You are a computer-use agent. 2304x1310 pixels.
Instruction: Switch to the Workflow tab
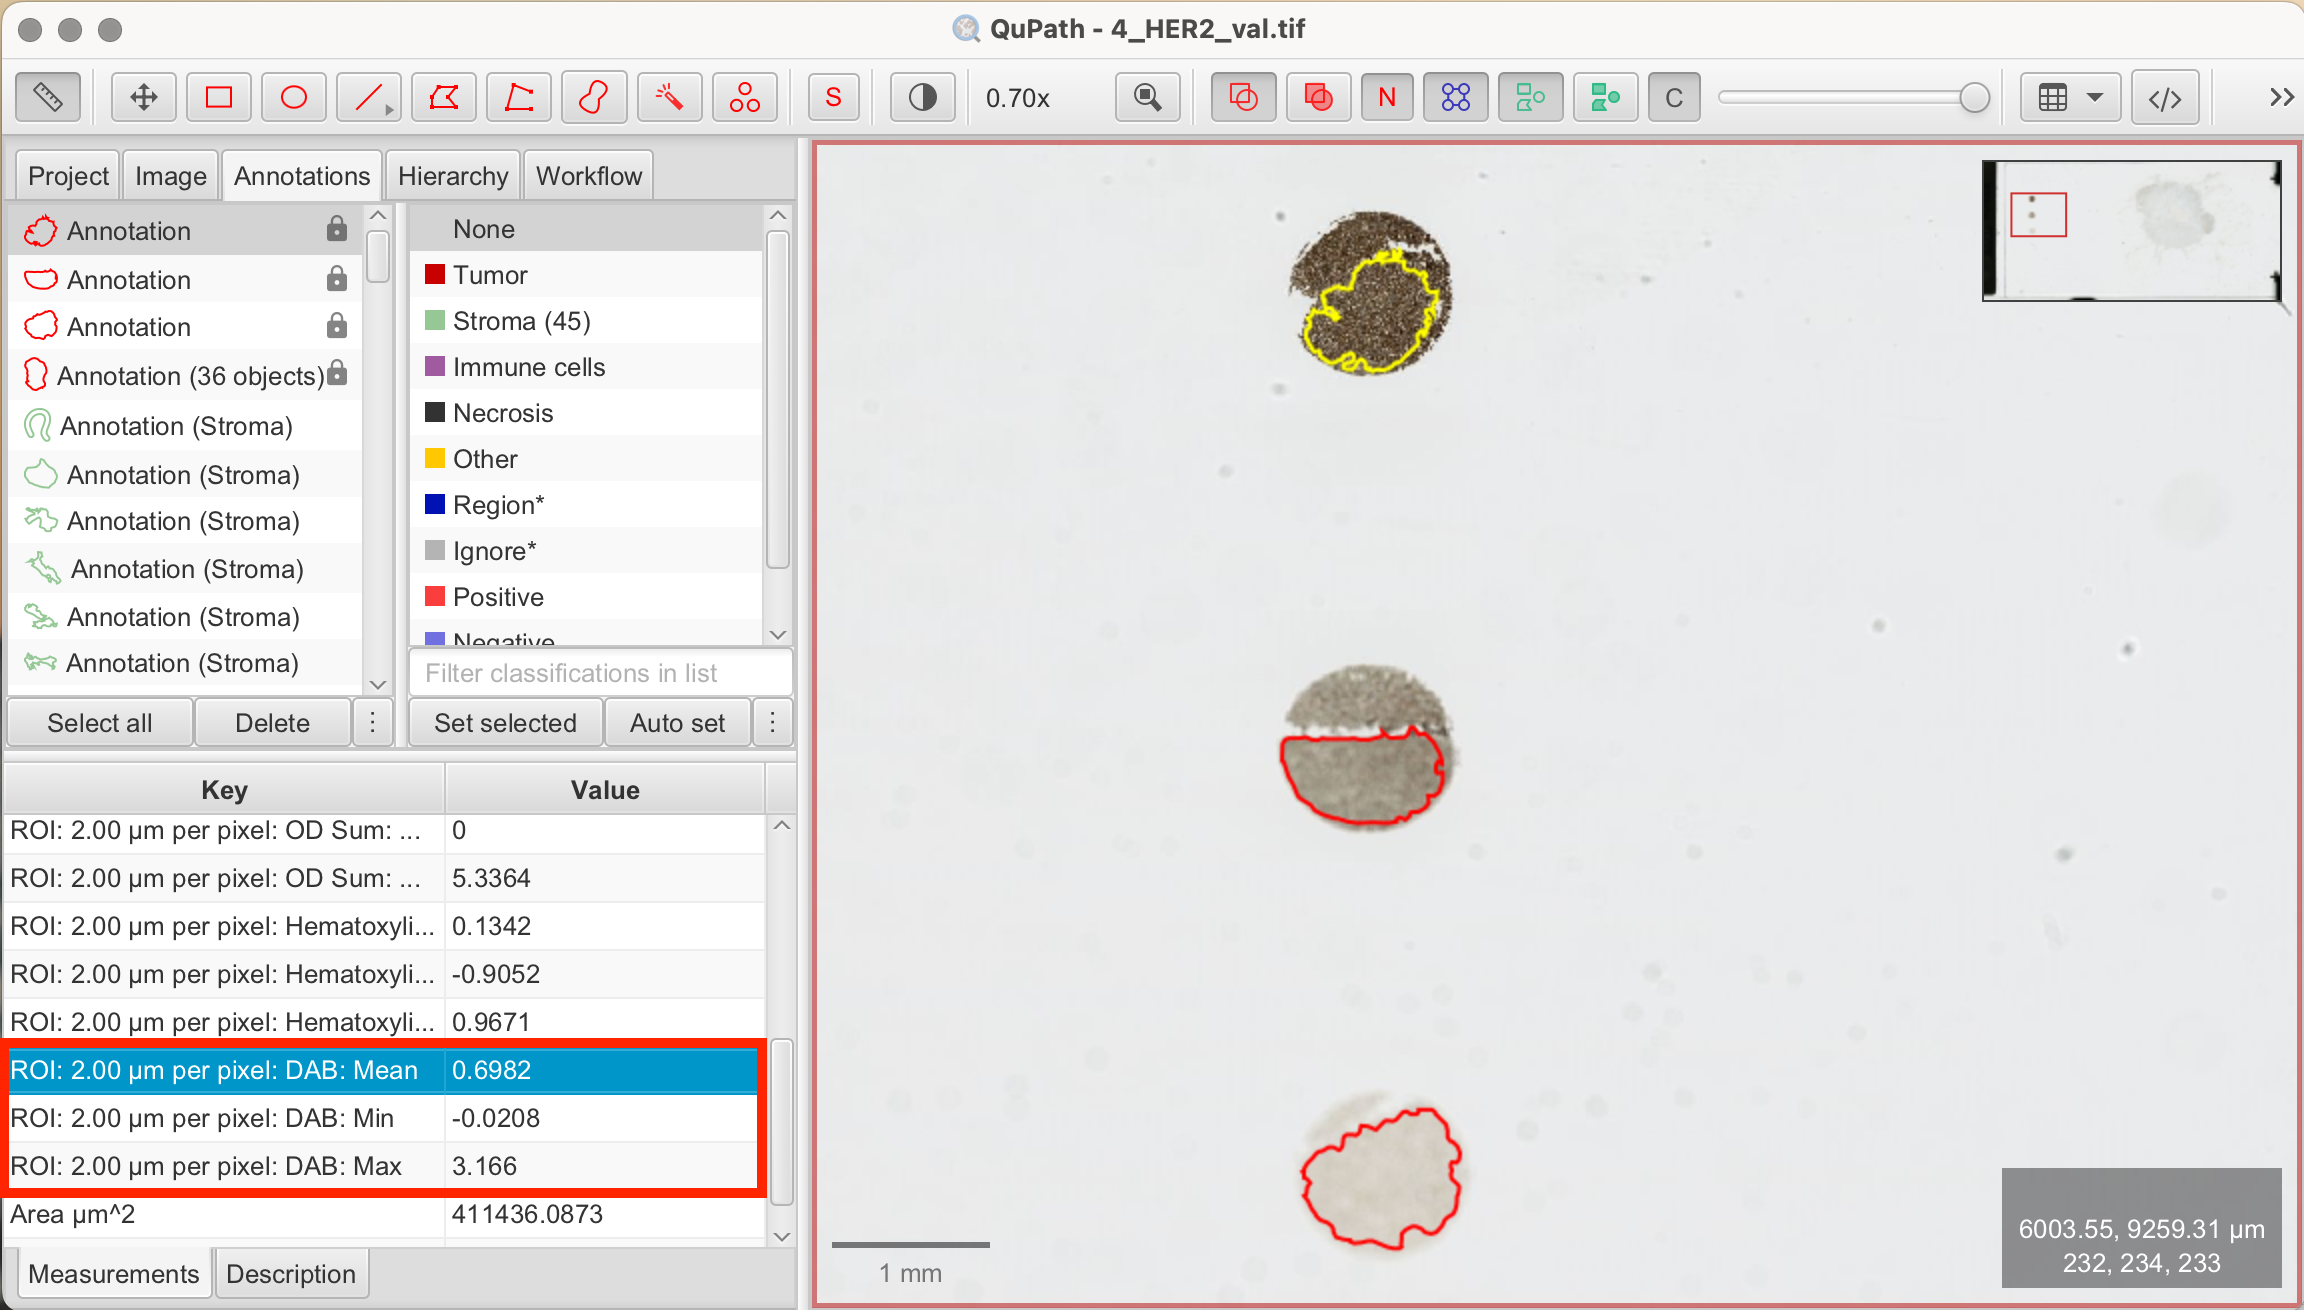pos(588,174)
